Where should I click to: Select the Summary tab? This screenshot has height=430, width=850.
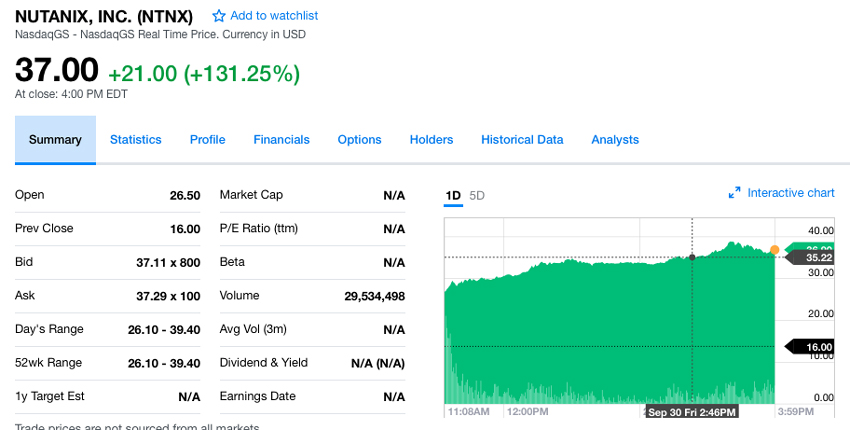55,139
